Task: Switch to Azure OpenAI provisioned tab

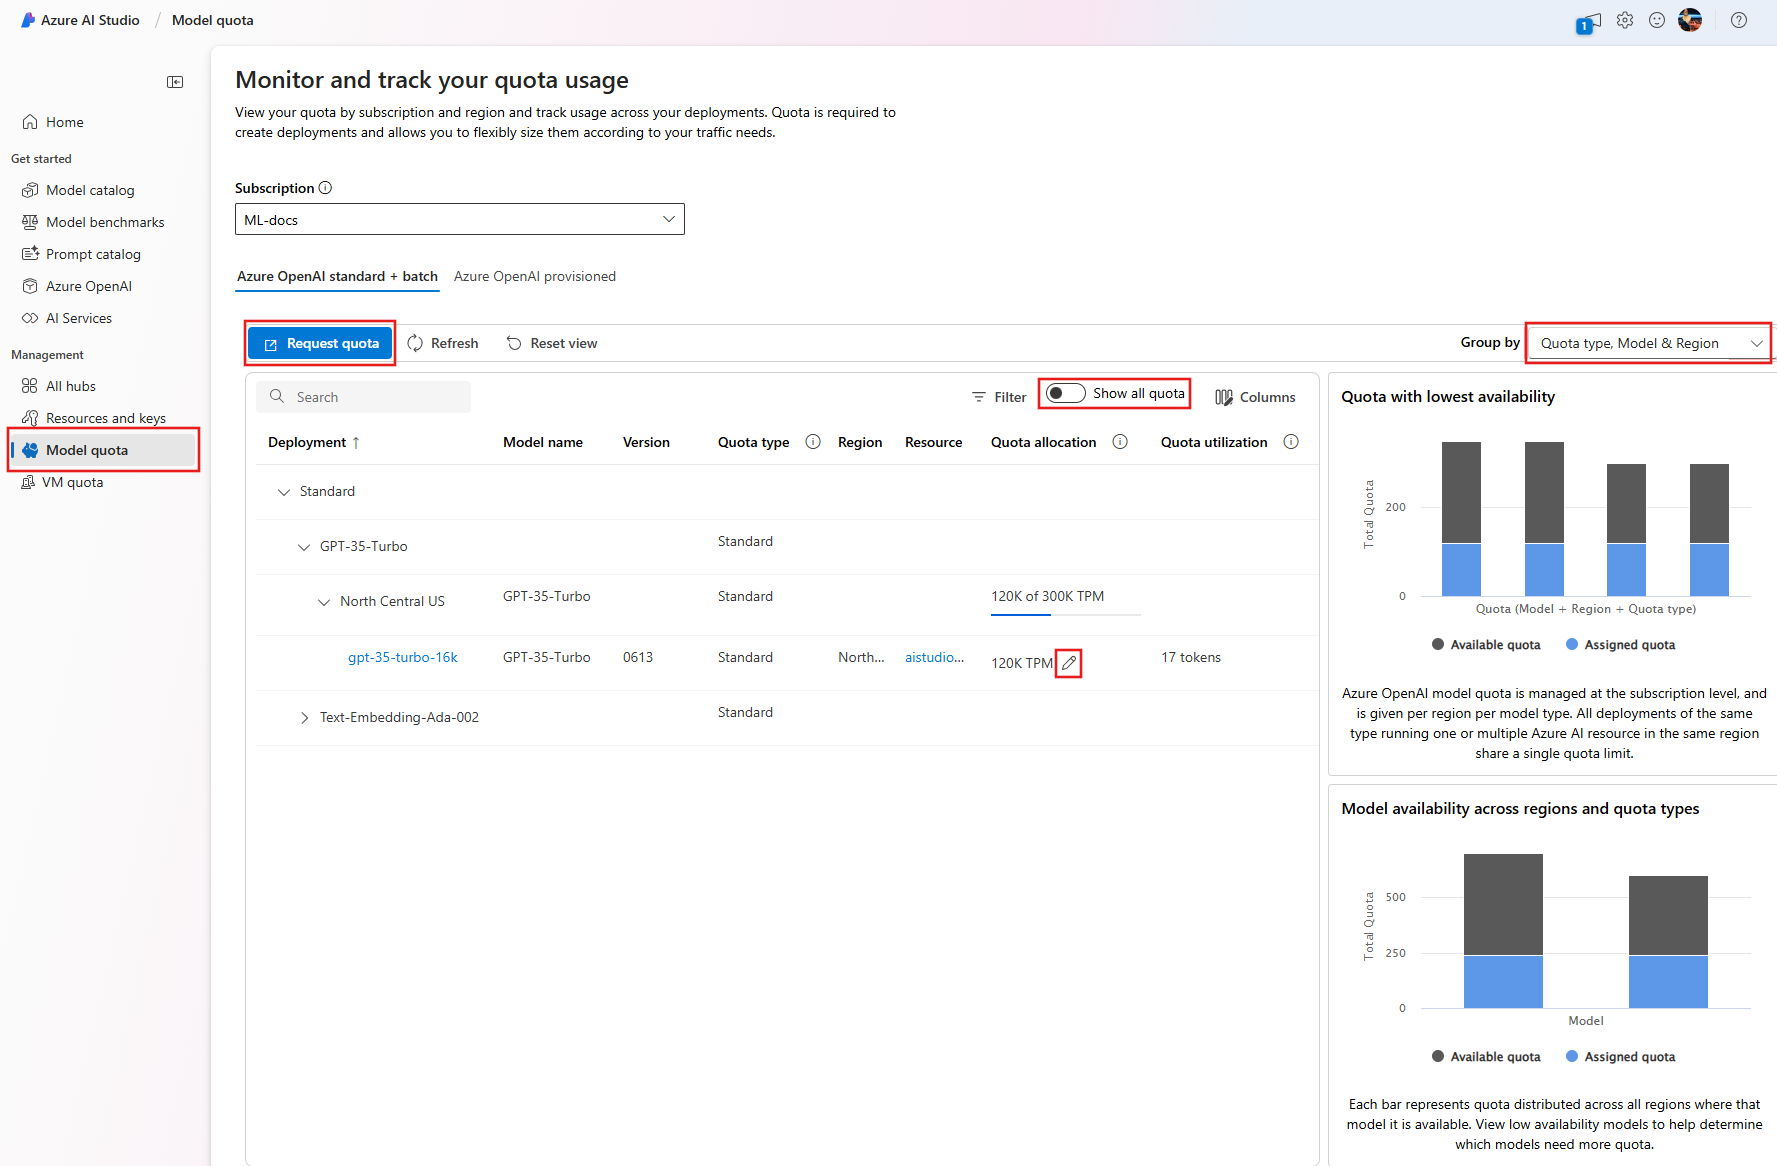Action: [535, 276]
